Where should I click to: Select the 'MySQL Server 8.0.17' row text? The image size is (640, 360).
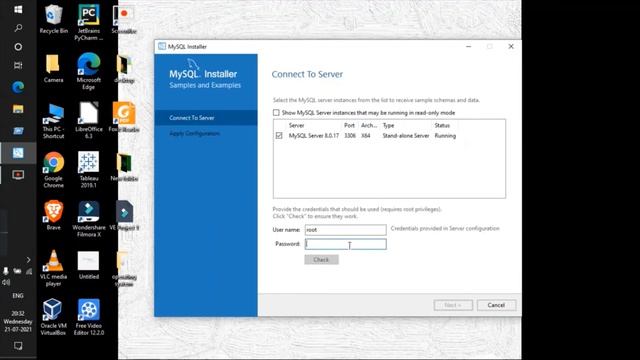click(x=314, y=136)
